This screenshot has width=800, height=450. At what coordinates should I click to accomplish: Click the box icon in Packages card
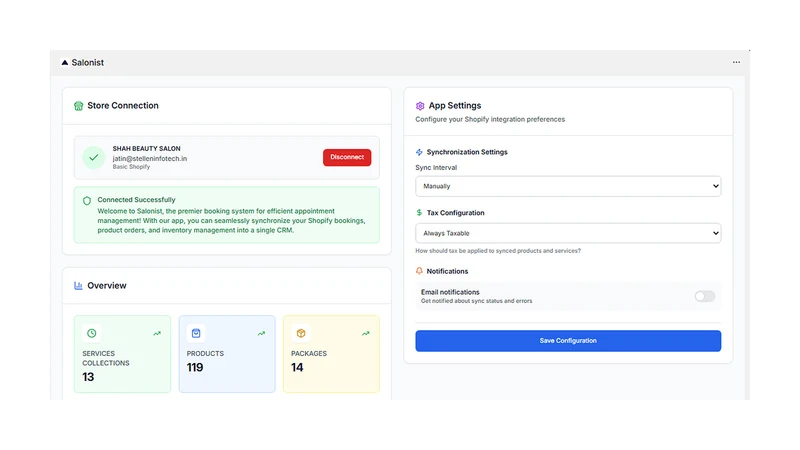pyautogui.click(x=301, y=333)
